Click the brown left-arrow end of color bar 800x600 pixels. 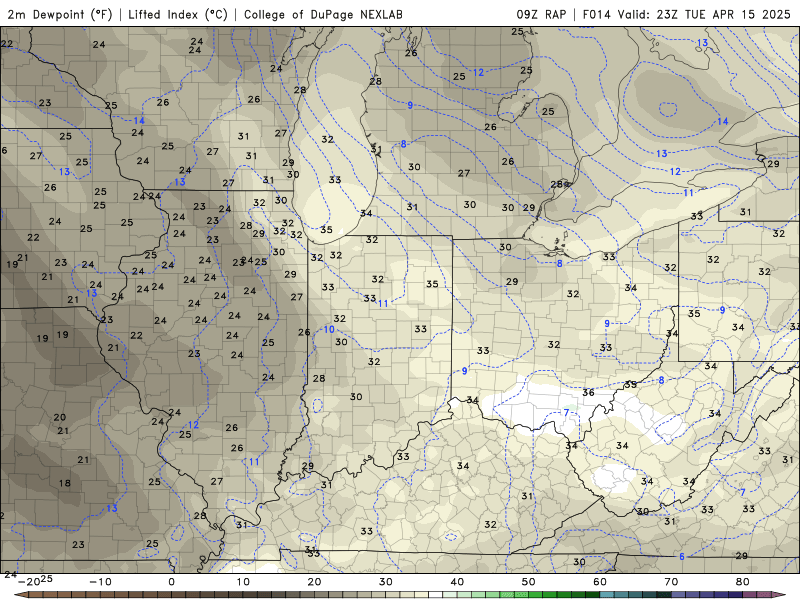[20, 595]
